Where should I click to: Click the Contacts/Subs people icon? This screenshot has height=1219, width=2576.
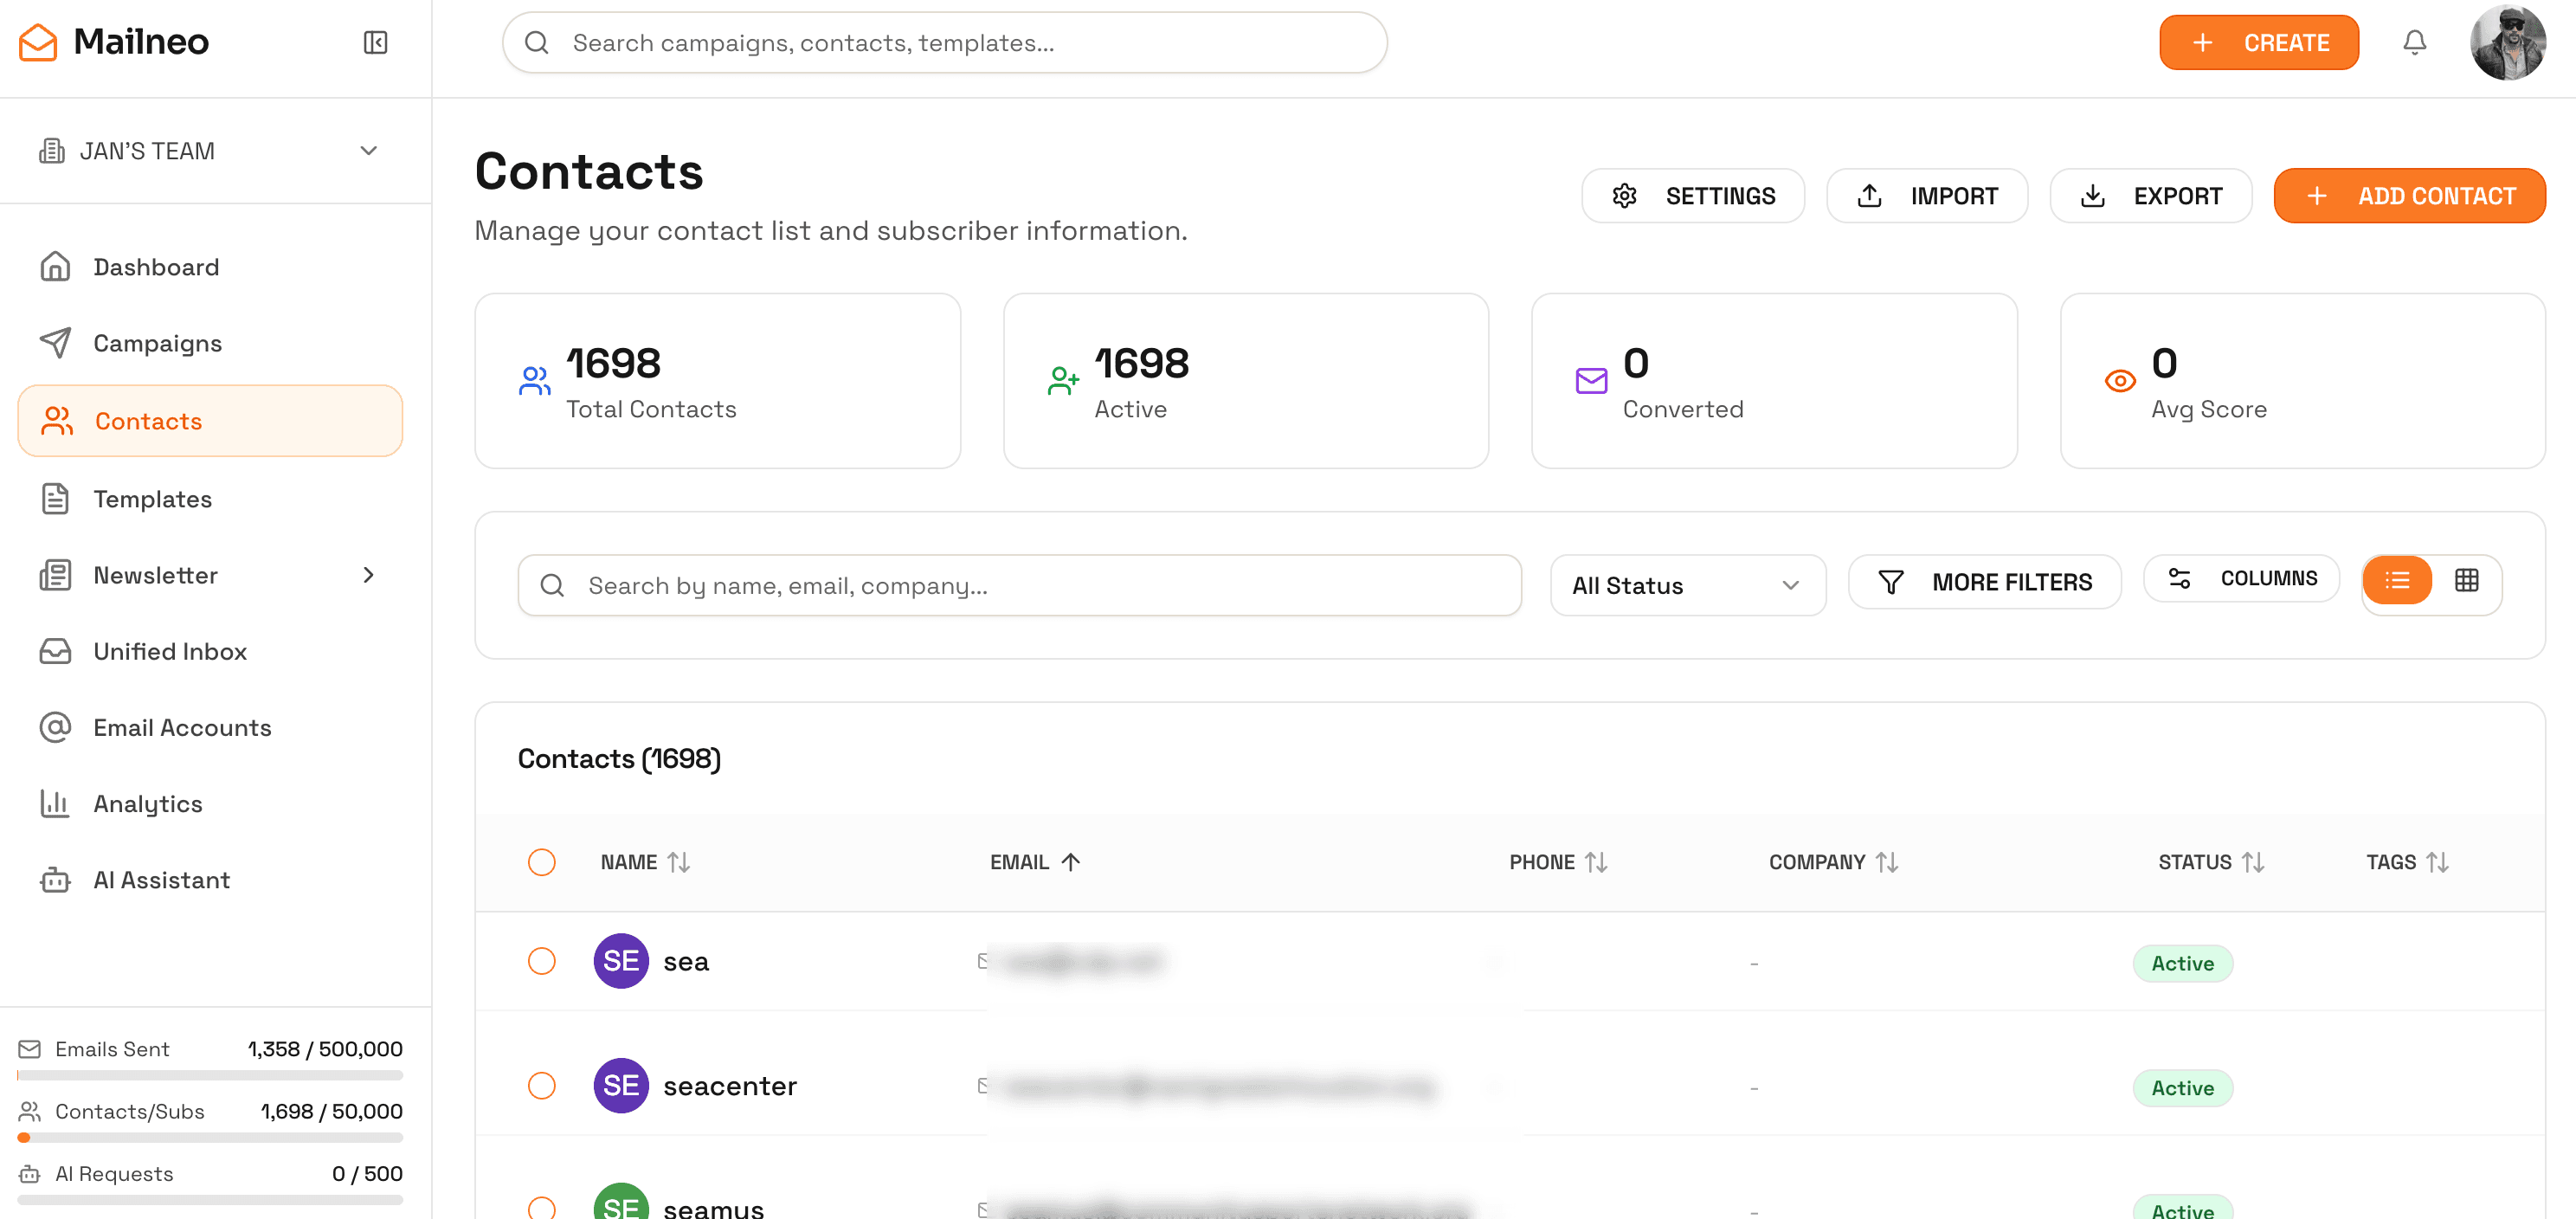coord(30,1111)
